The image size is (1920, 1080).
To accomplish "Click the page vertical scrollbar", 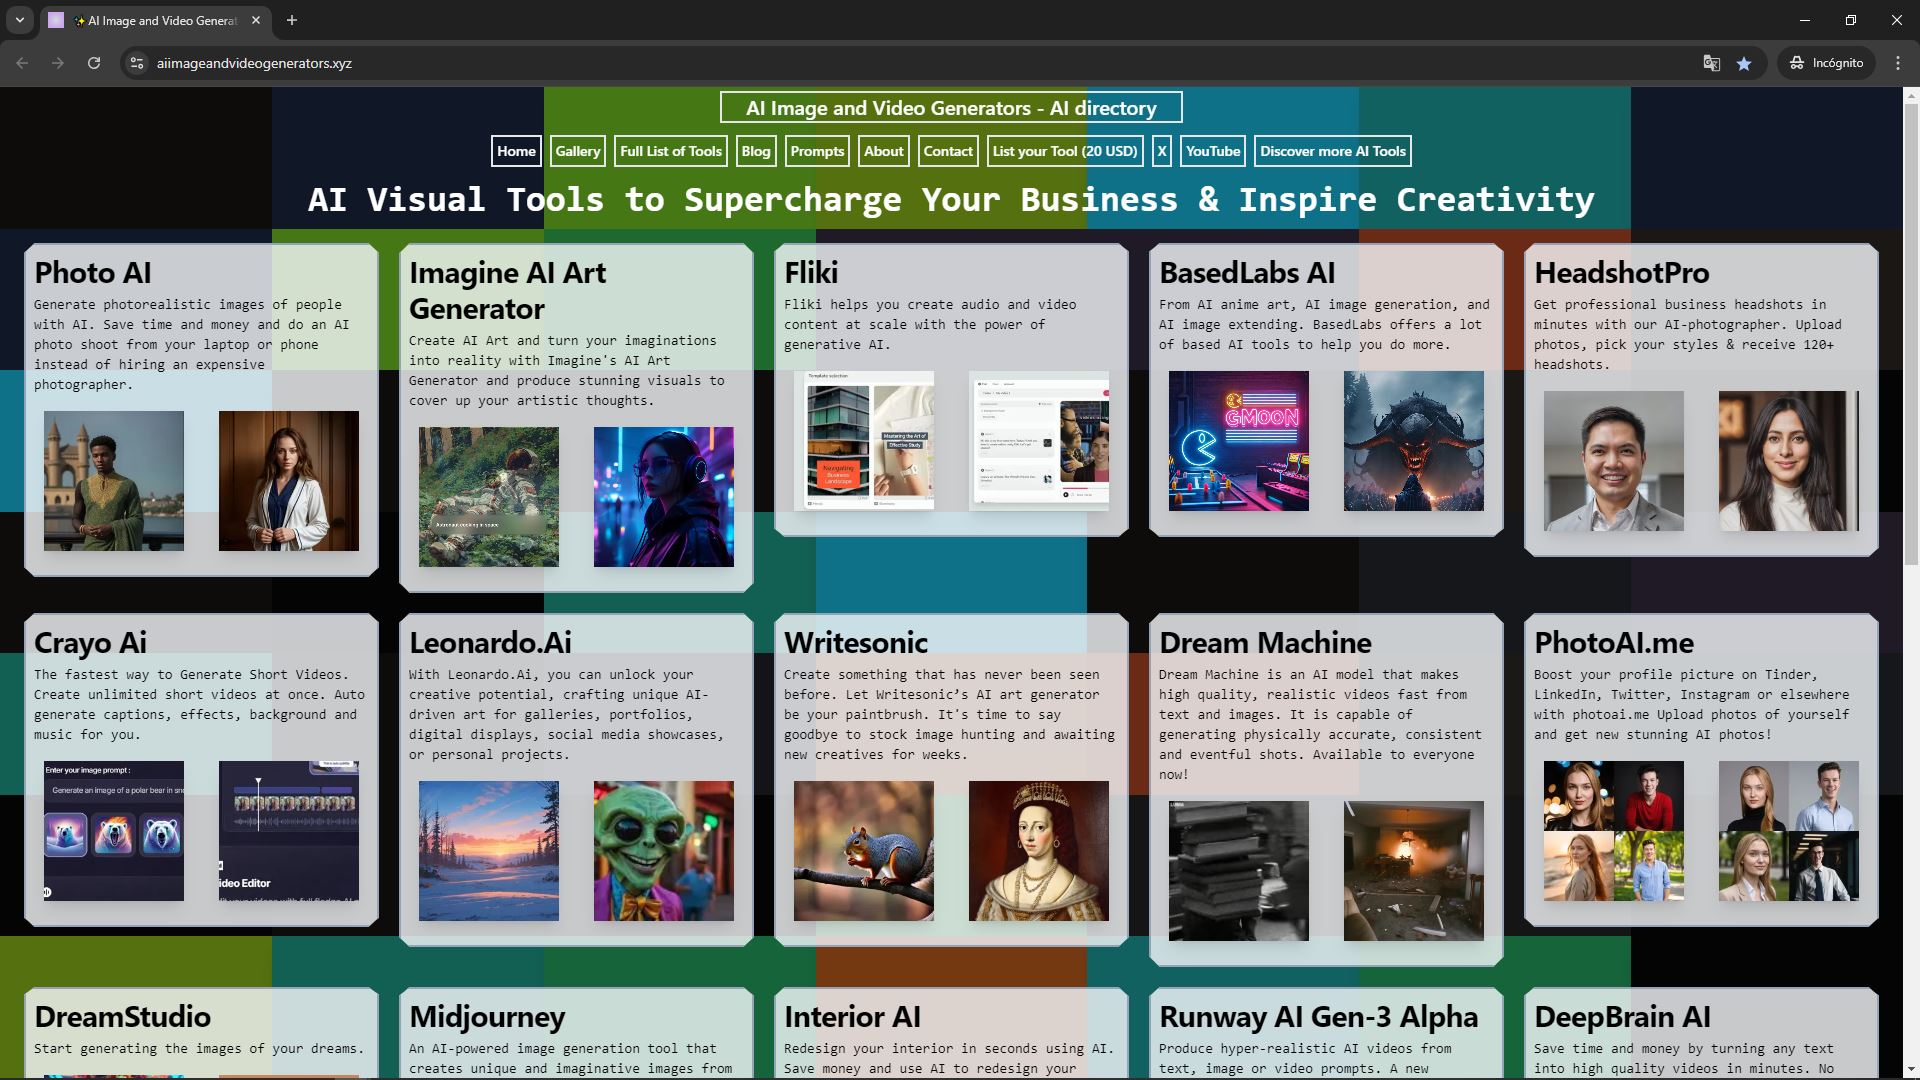I will point(1911,334).
